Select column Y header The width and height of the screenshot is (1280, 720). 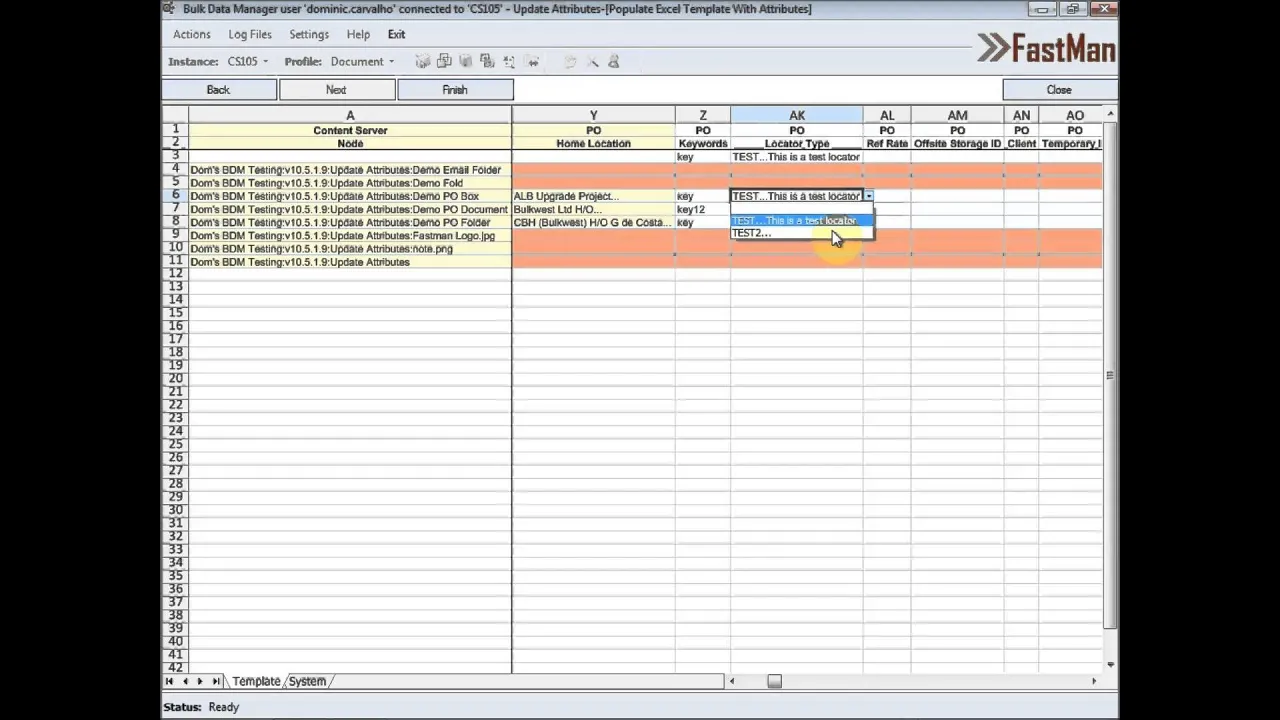pyautogui.click(x=593, y=116)
